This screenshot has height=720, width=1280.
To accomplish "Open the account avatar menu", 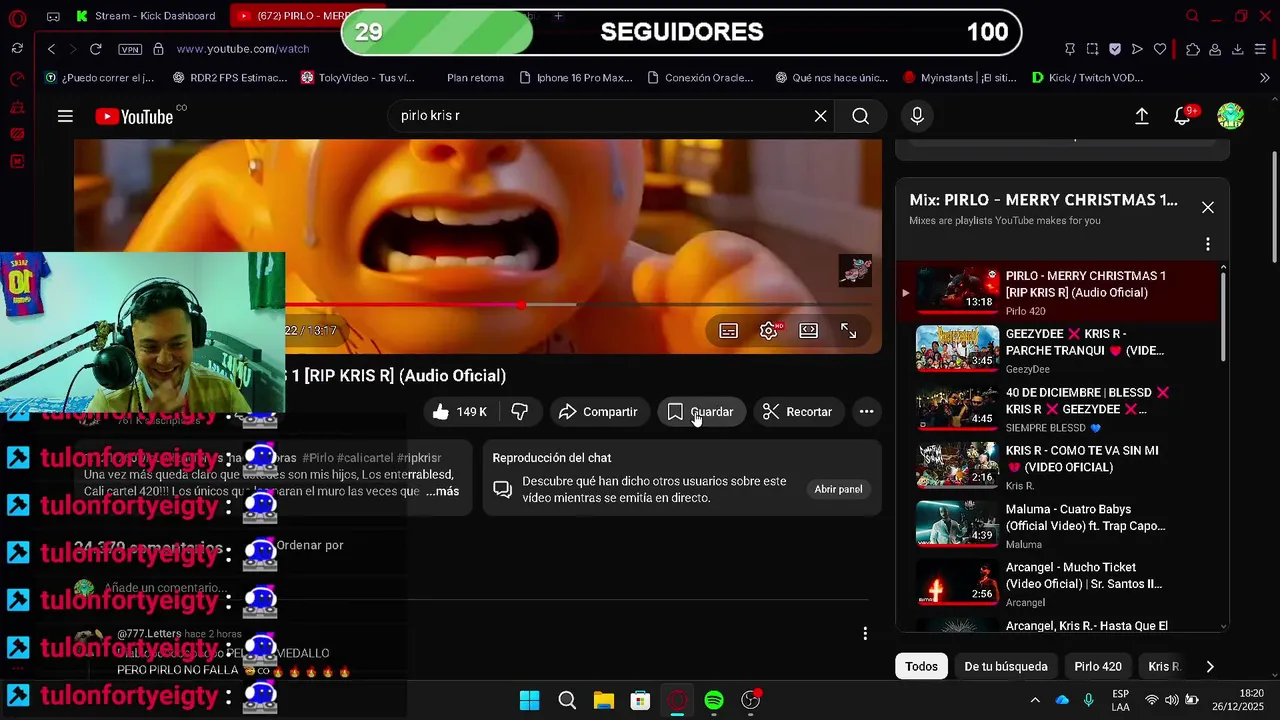I will pyautogui.click(x=1230, y=116).
